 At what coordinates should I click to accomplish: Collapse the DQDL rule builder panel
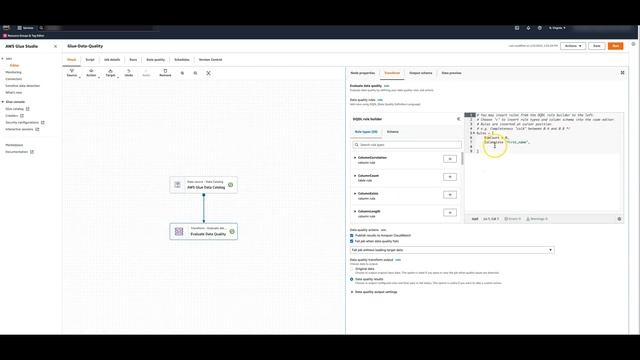458,119
